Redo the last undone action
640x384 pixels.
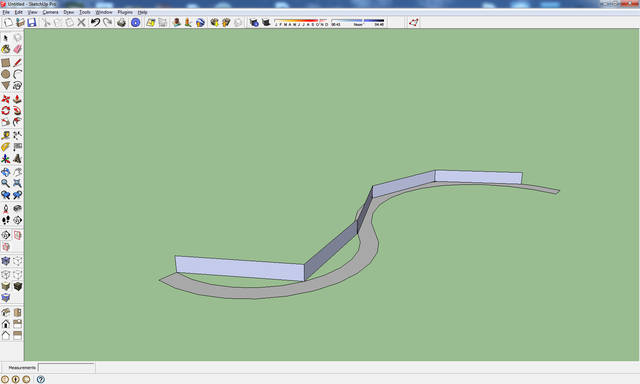107,22
